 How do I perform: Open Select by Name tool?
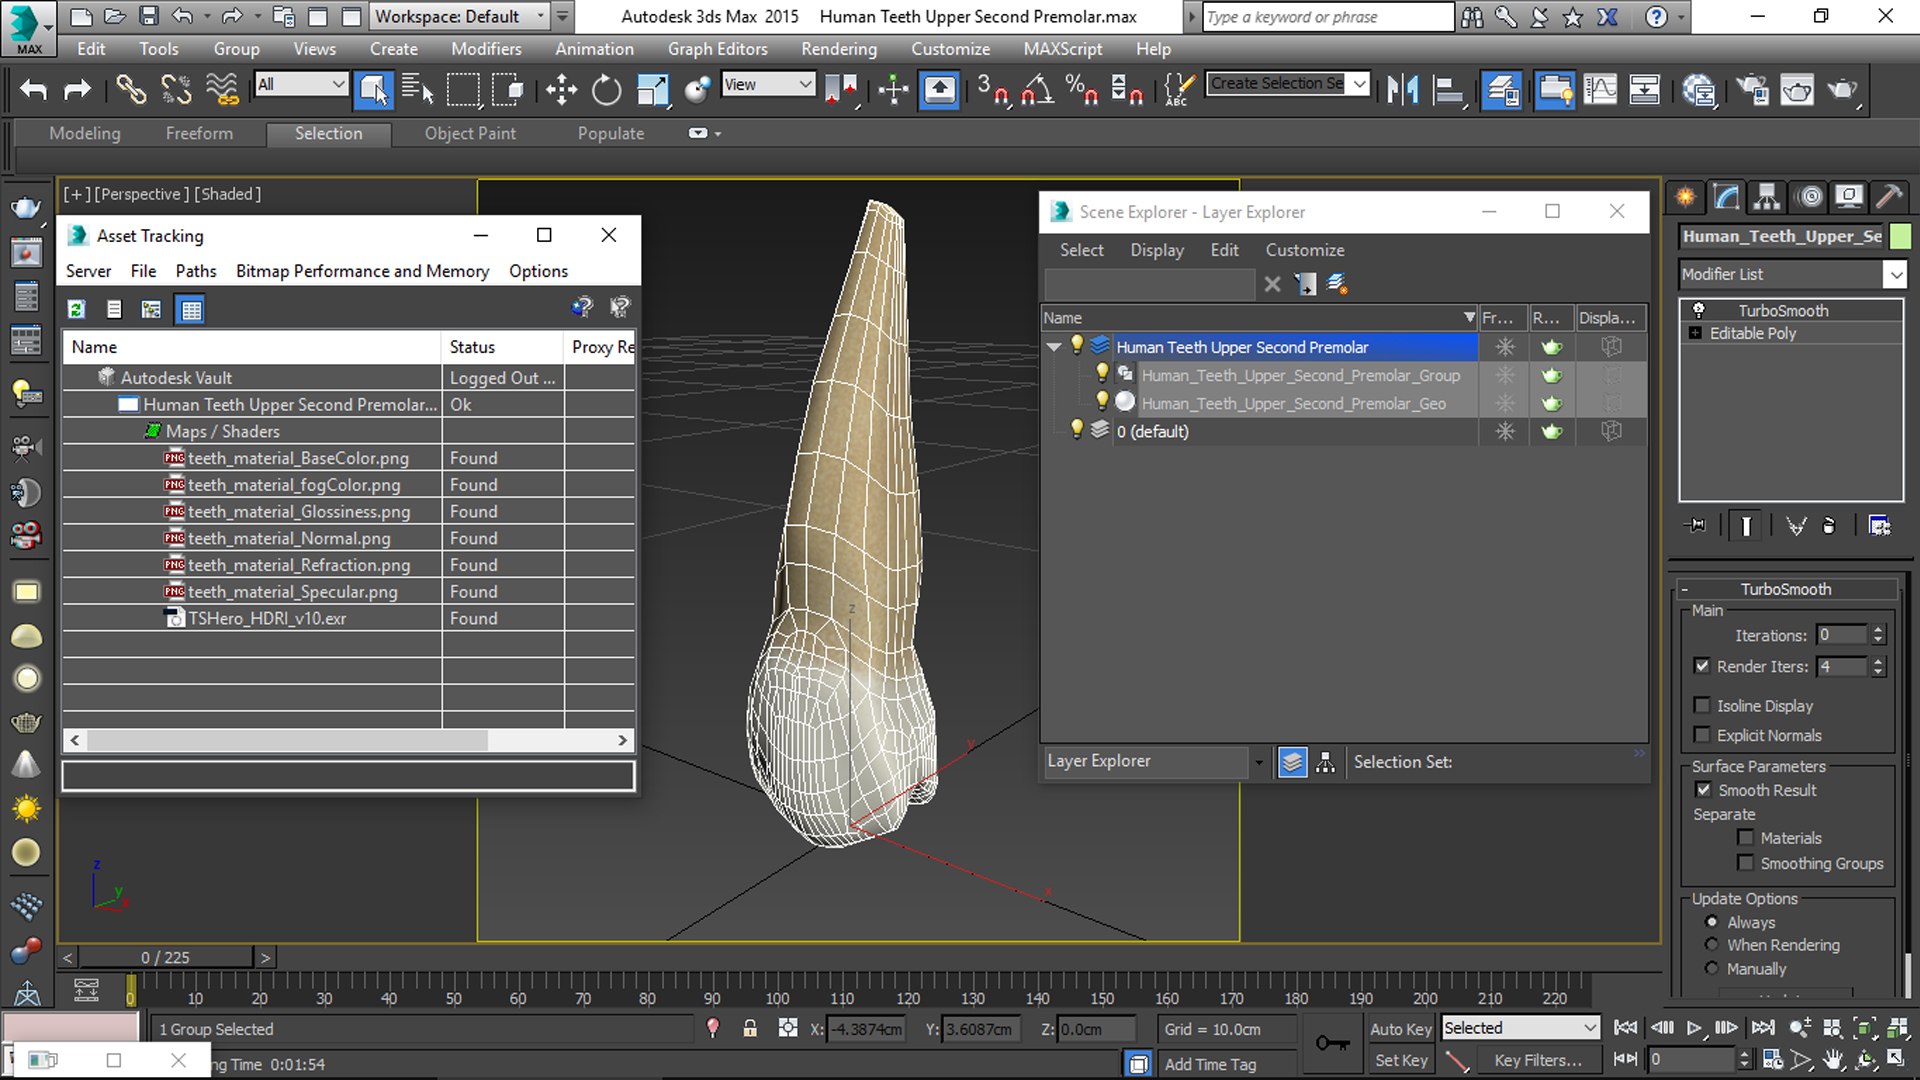pyautogui.click(x=417, y=90)
